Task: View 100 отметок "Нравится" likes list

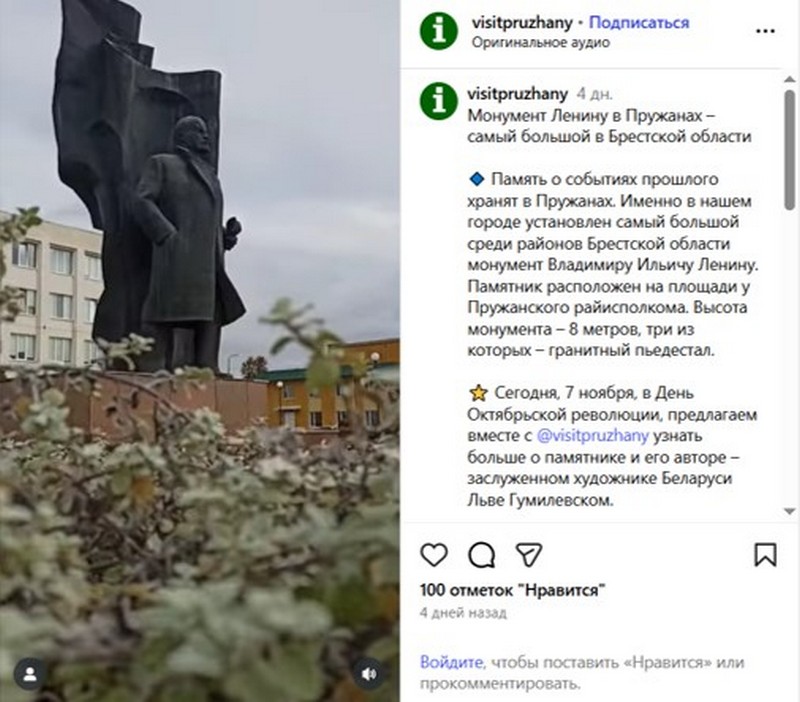Action: pyautogui.click(x=512, y=590)
